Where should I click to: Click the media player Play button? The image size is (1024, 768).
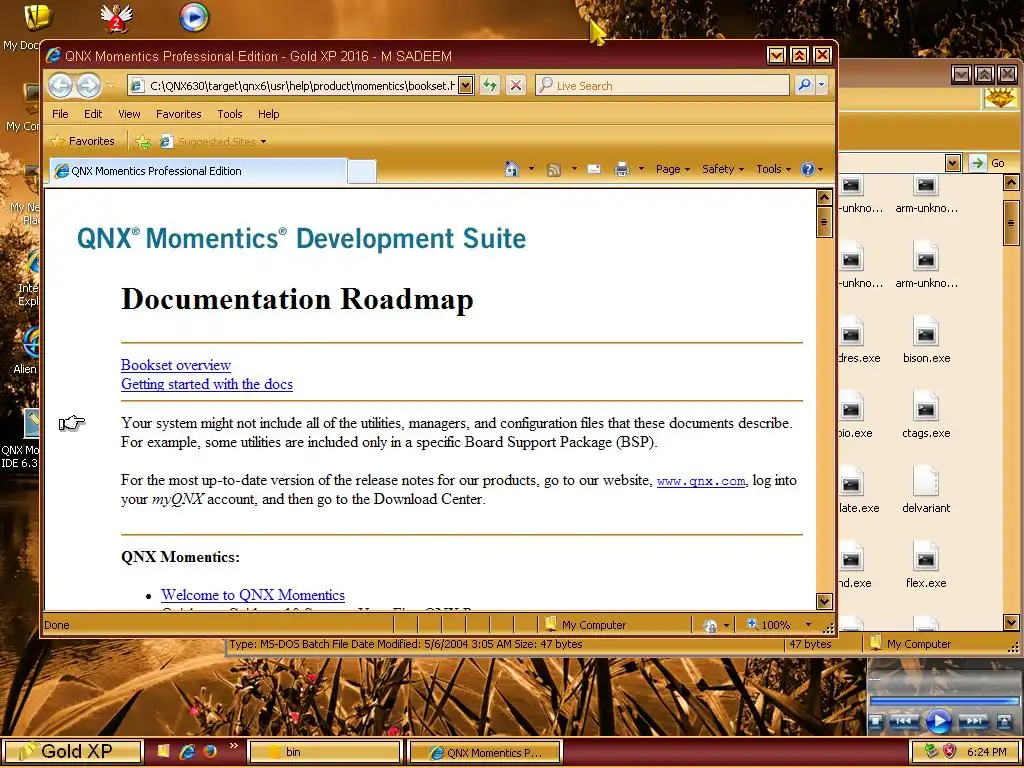pyautogui.click(x=938, y=721)
